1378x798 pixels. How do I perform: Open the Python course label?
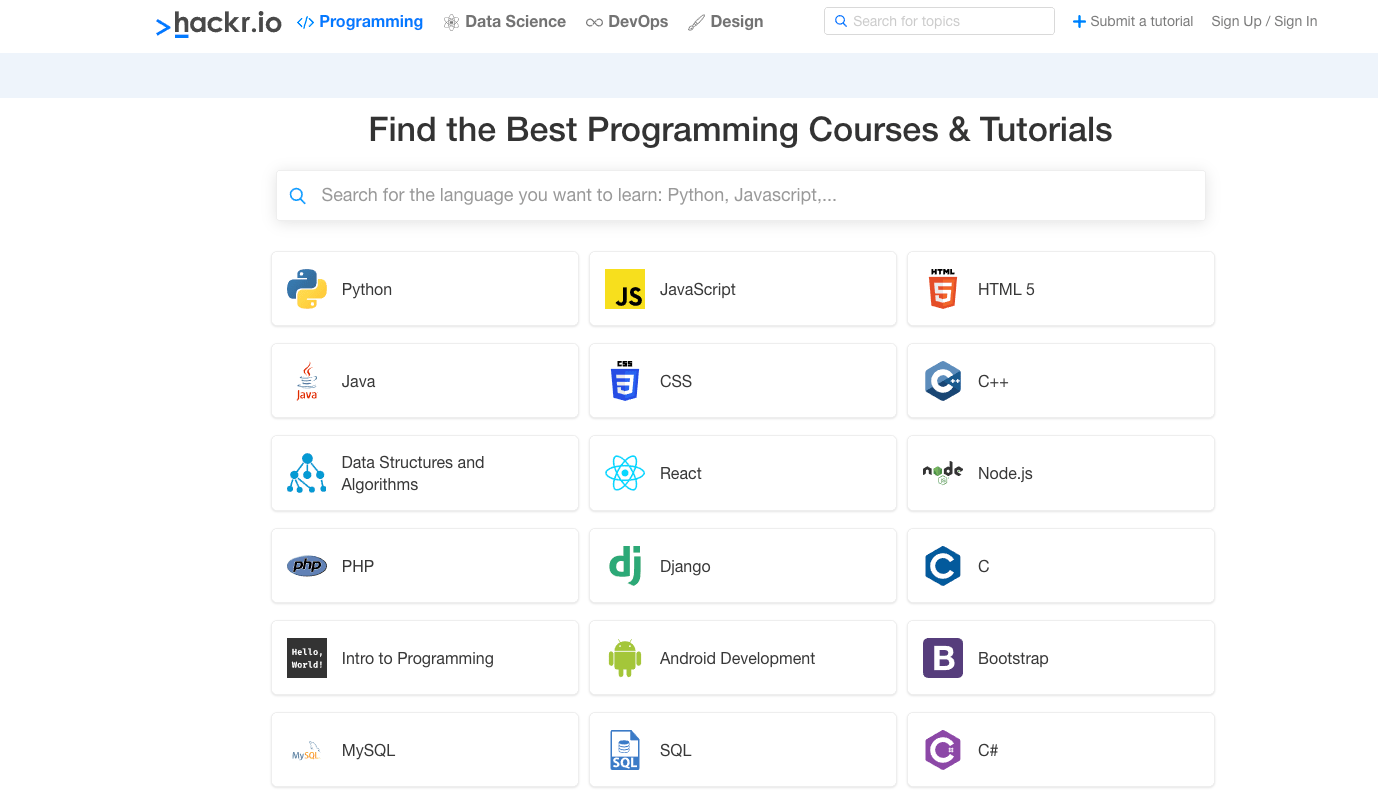click(367, 289)
